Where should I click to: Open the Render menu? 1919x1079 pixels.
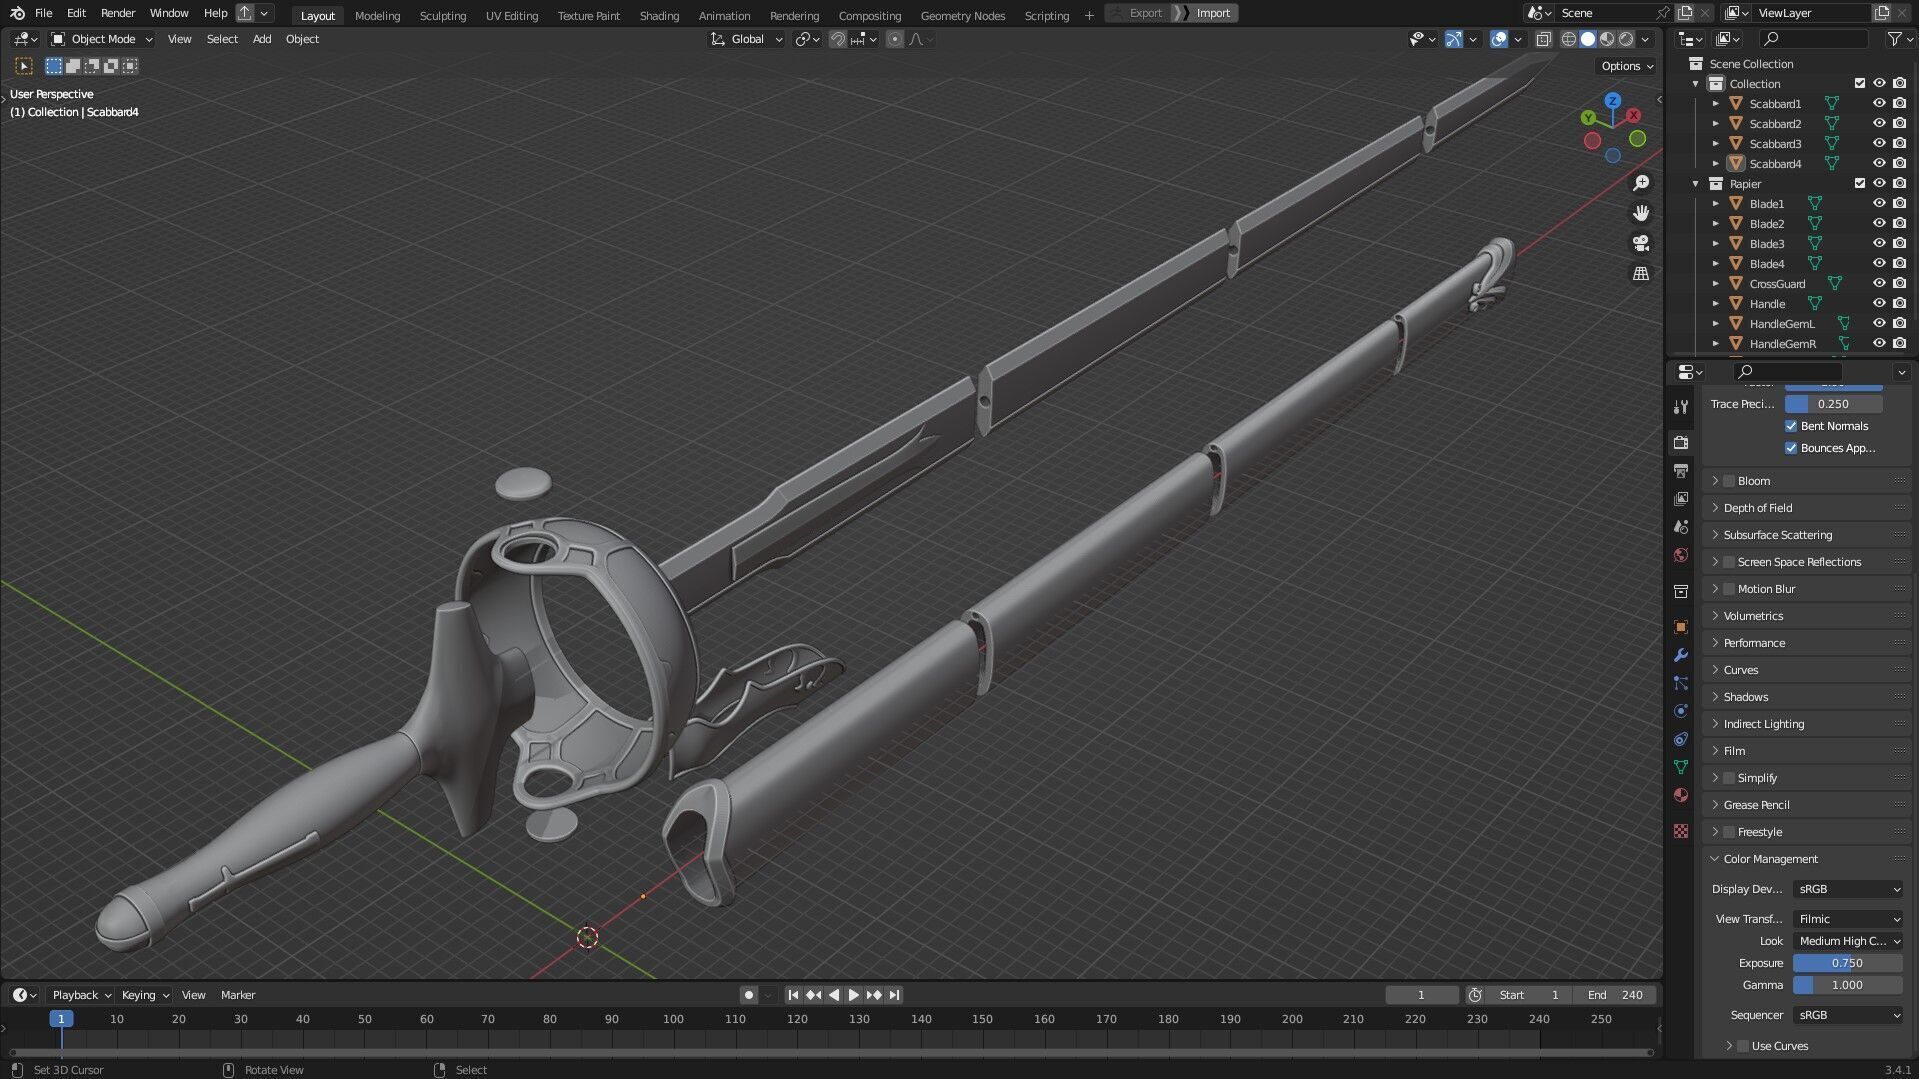point(118,13)
